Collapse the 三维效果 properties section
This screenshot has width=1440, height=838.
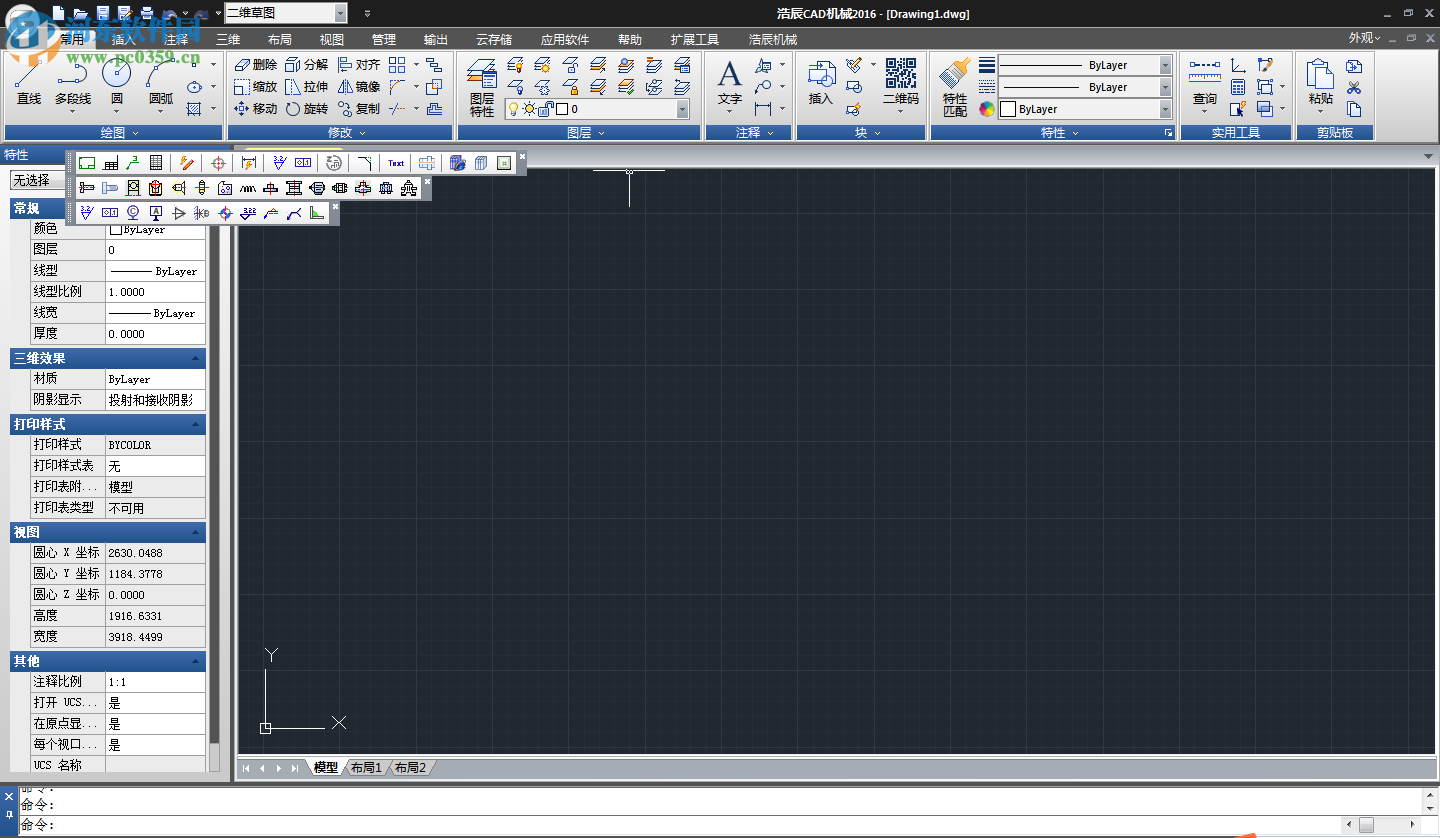pyautogui.click(x=197, y=358)
